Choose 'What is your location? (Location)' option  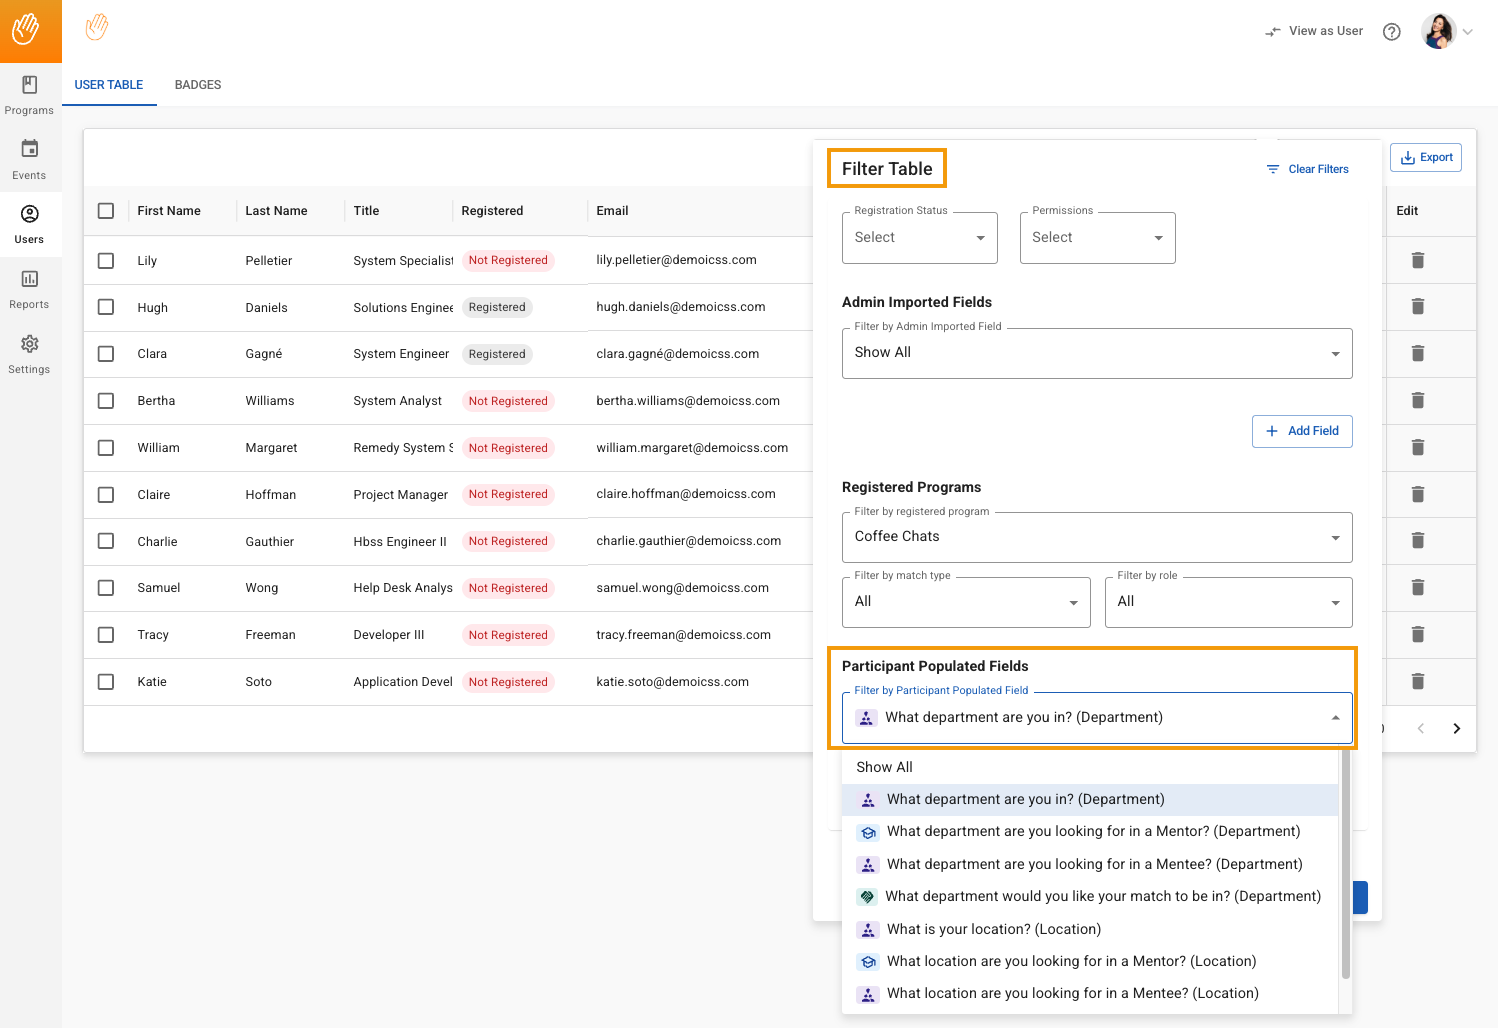coord(993,929)
